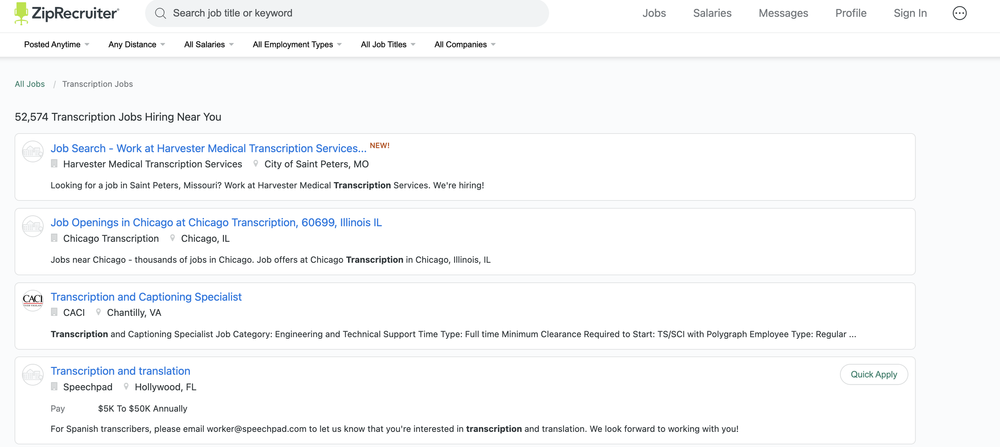The image size is (1000, 447).
Task: Open the Posted Anytime filter dropdown
Action: 57,45
